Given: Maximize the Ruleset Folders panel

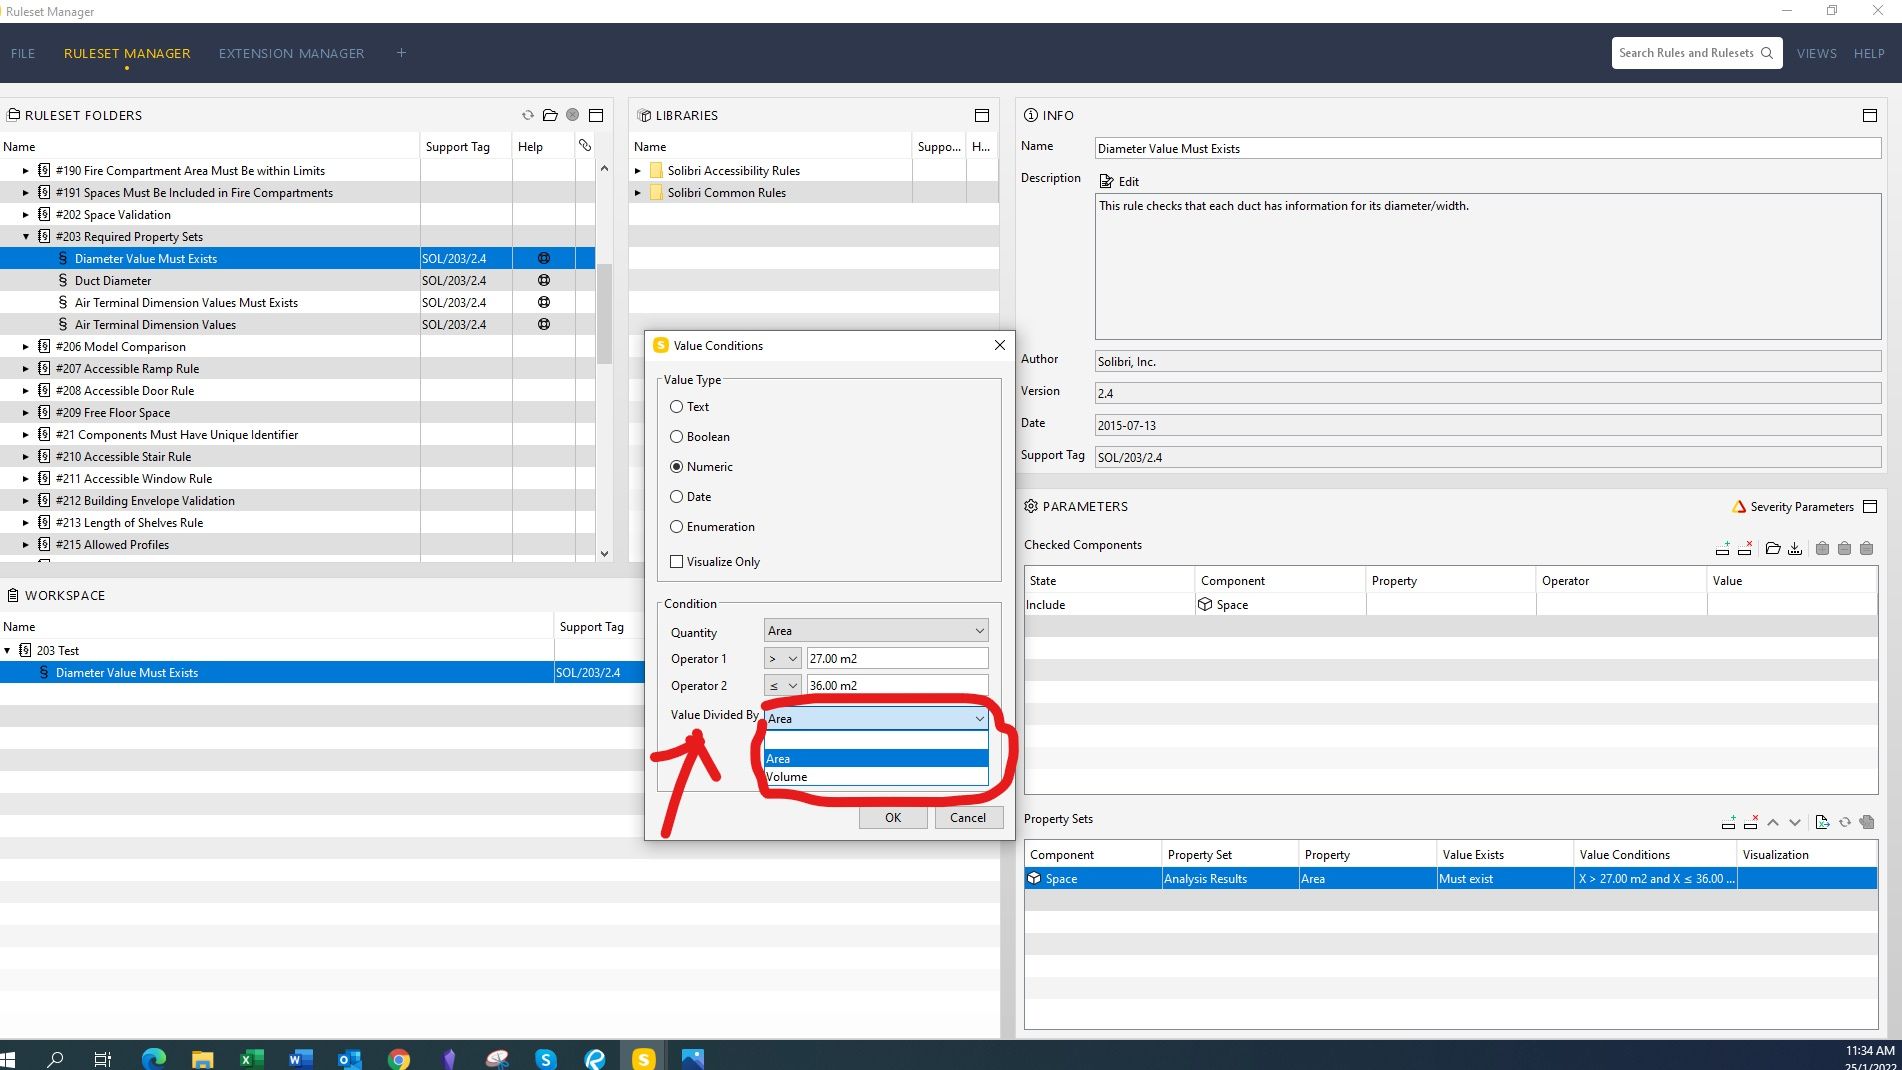Looking at the screenshot, I should click(596, 115).
